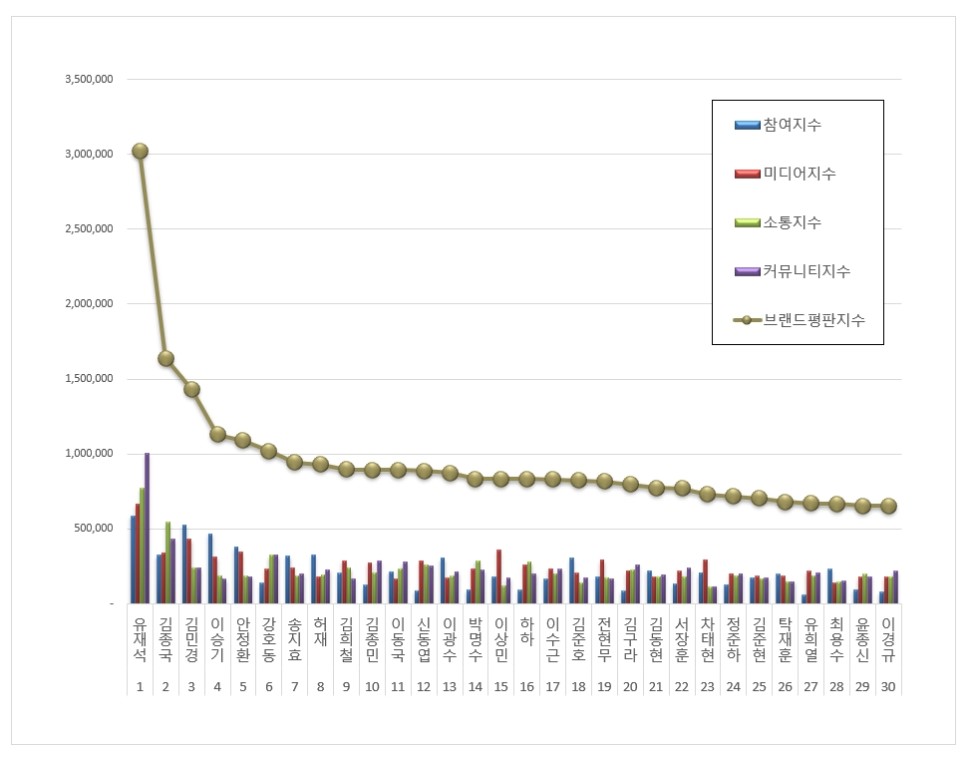Screen dimensions: 966x757
Task: Select the 브랜드평판지수 legend text label
Action: pyautogui.click(x=814, y=320)
